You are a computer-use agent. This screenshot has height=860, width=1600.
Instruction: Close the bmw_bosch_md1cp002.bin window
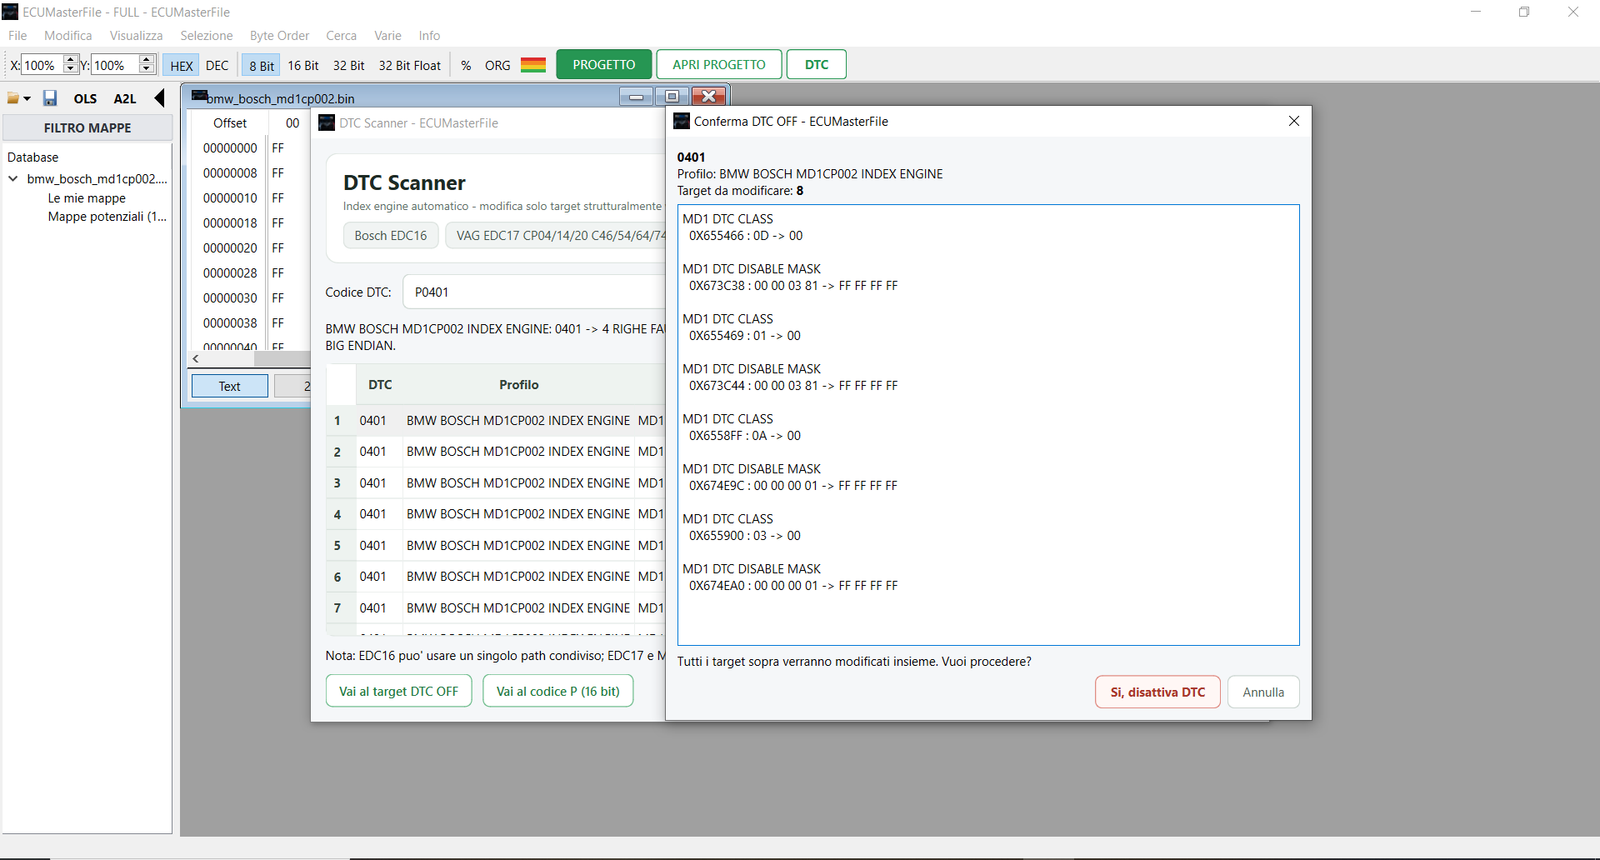point(708,96)
